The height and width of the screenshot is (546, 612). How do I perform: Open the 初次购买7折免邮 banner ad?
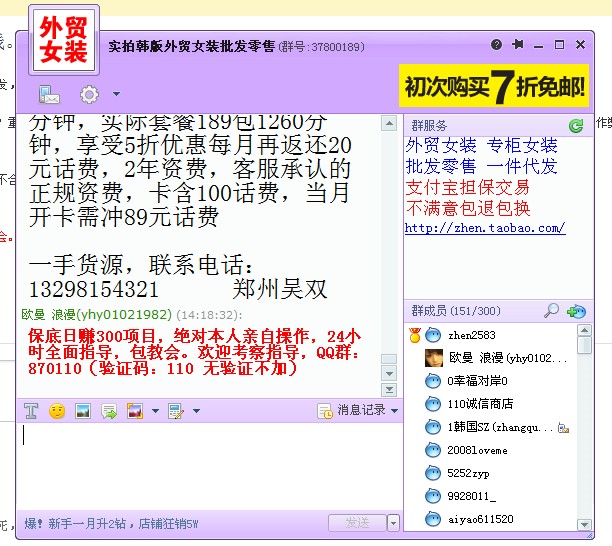click(x=493, y=86)
